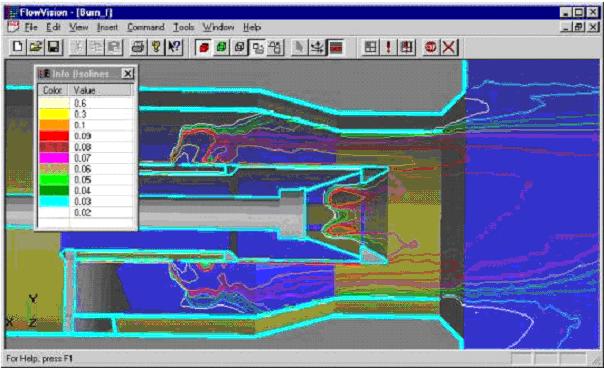Viewport: 604px width, 368px height.
Task: Select the dark red swatch for 0.08
Action: pos(54,147)
